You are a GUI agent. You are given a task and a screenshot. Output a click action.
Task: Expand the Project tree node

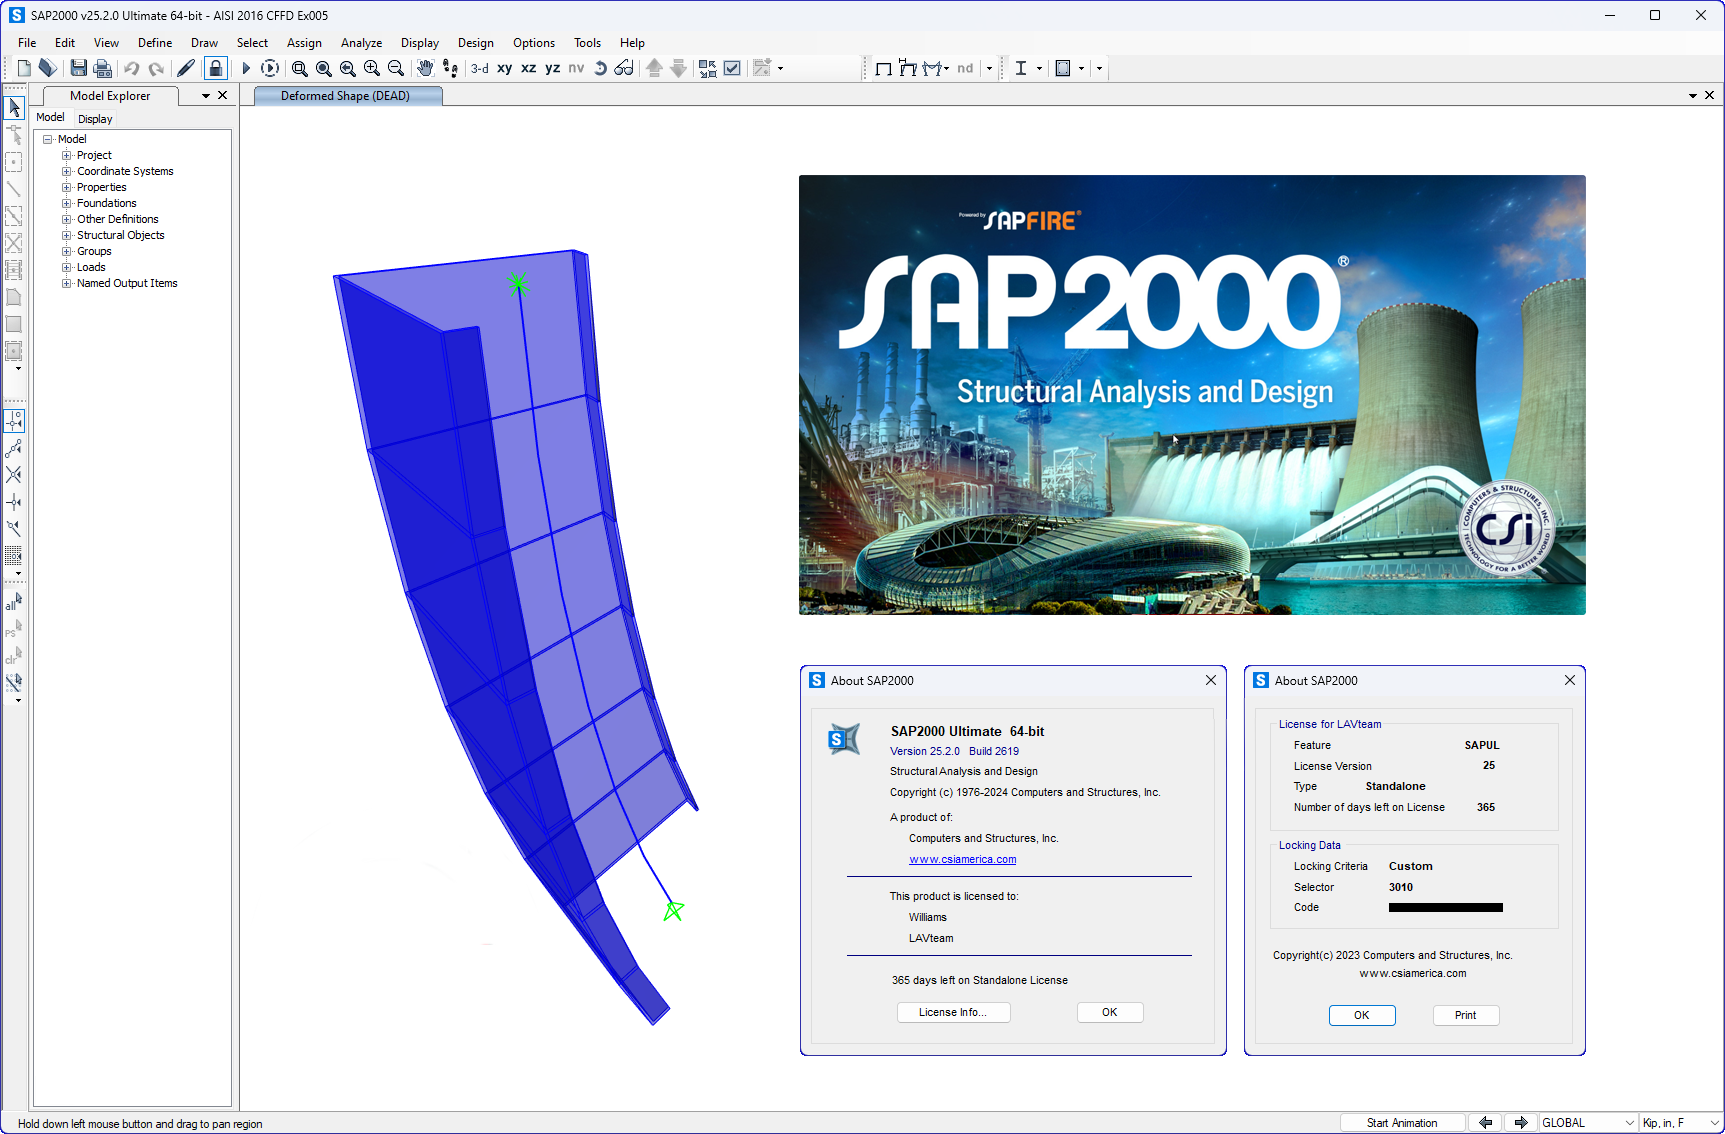[67, 155]
